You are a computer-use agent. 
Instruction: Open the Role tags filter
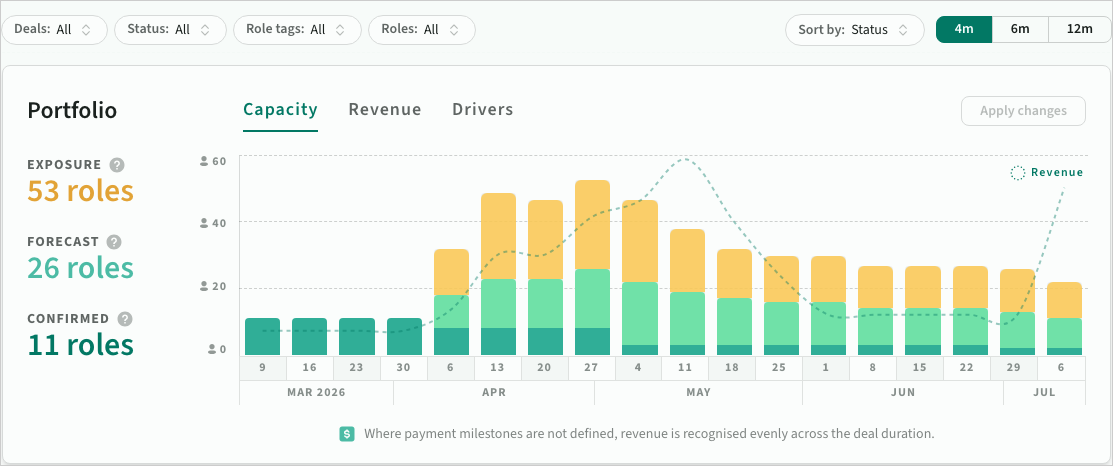pyautogui.click(x=297, y=30)
